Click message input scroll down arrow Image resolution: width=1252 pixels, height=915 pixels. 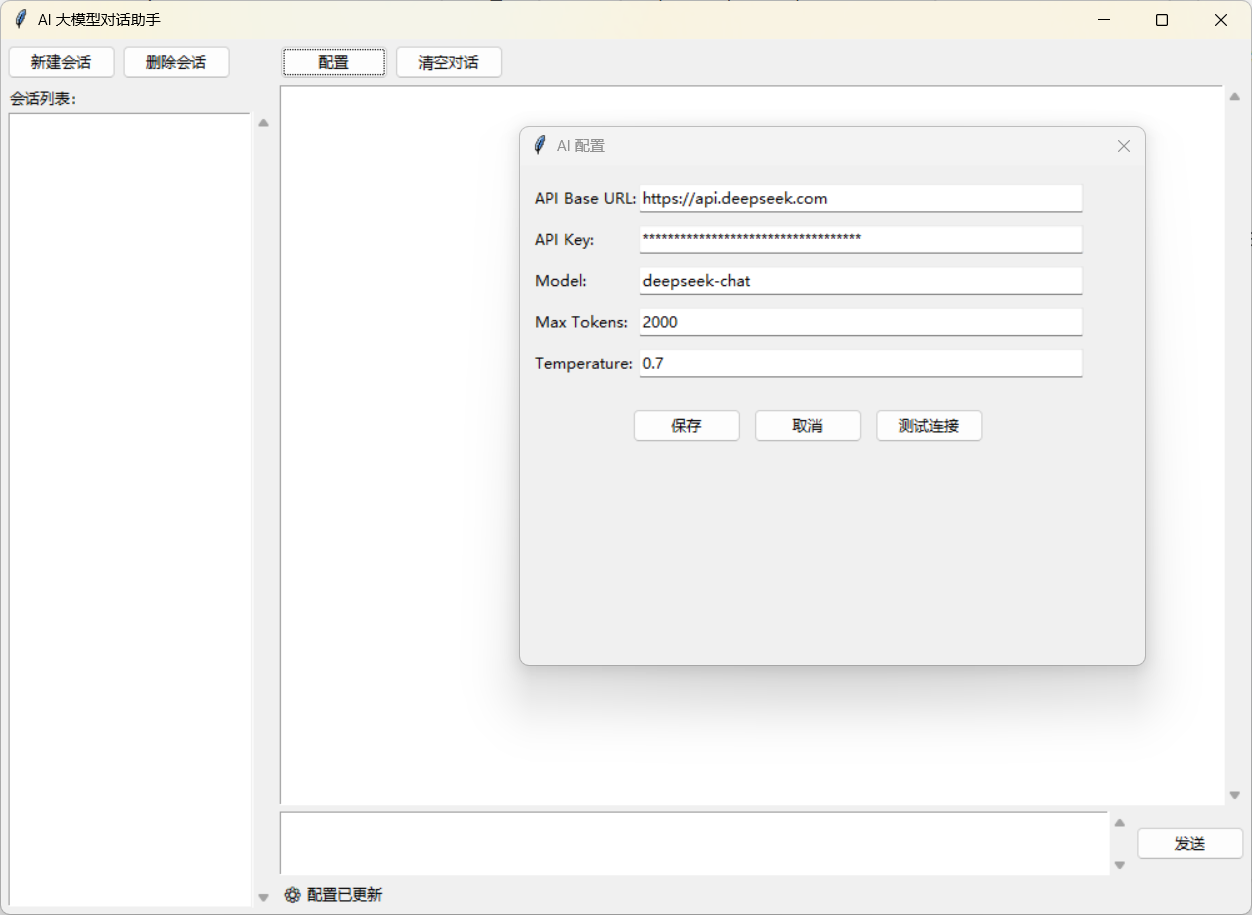pyautogui.click(x=1120, y=866)
